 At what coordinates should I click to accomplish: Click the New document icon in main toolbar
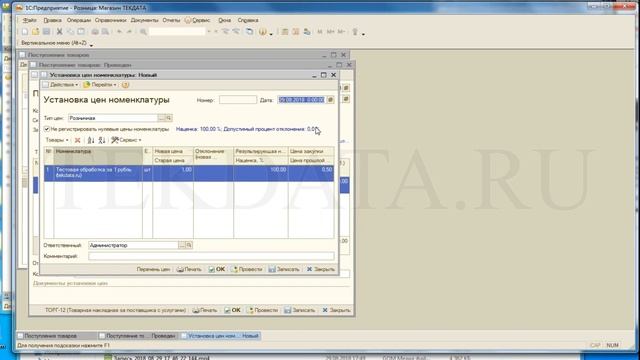(25, 31)
